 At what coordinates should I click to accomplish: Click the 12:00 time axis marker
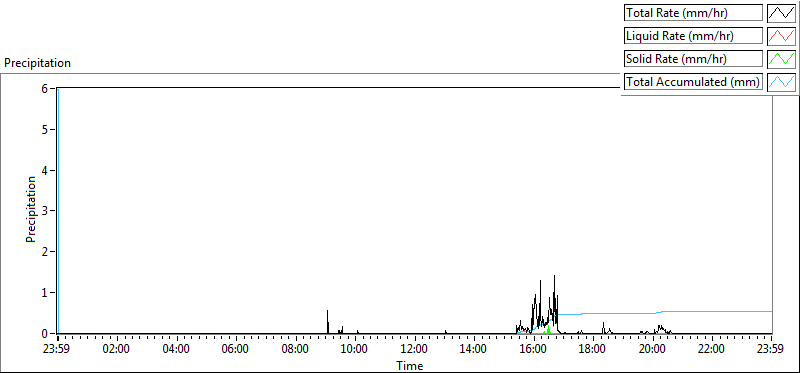pyautogui.click(x=415, y=350)
